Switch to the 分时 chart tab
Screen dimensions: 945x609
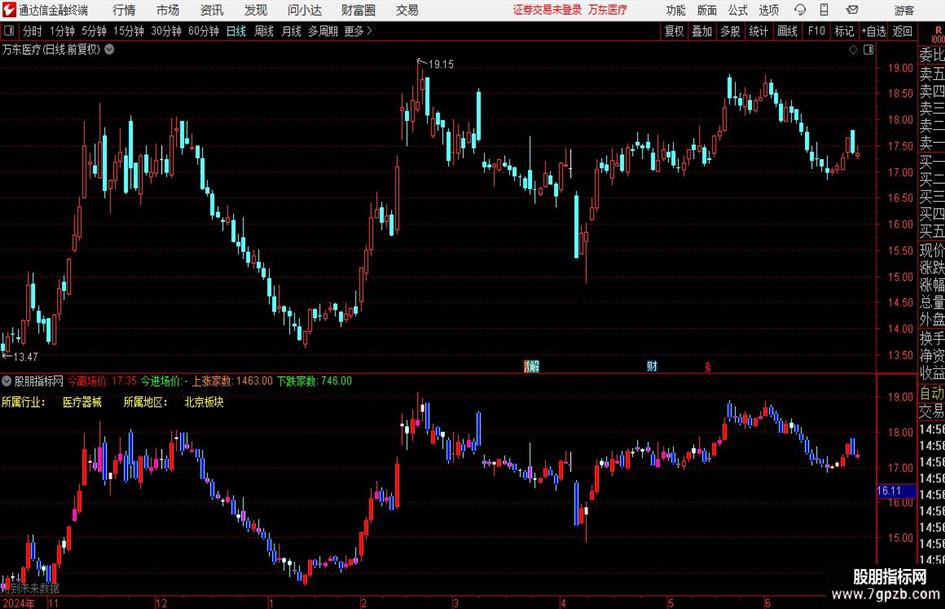click(32, 31)
